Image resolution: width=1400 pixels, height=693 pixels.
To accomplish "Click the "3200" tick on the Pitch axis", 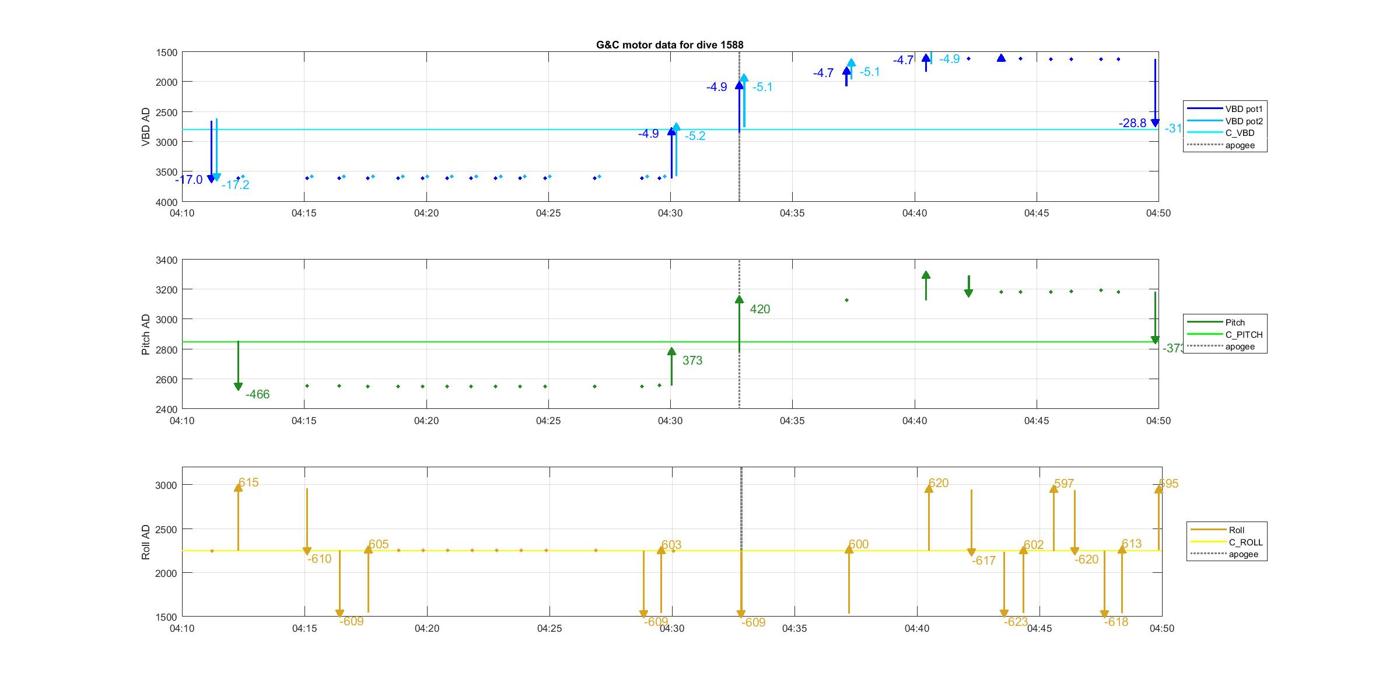I will tap(166, 291).
